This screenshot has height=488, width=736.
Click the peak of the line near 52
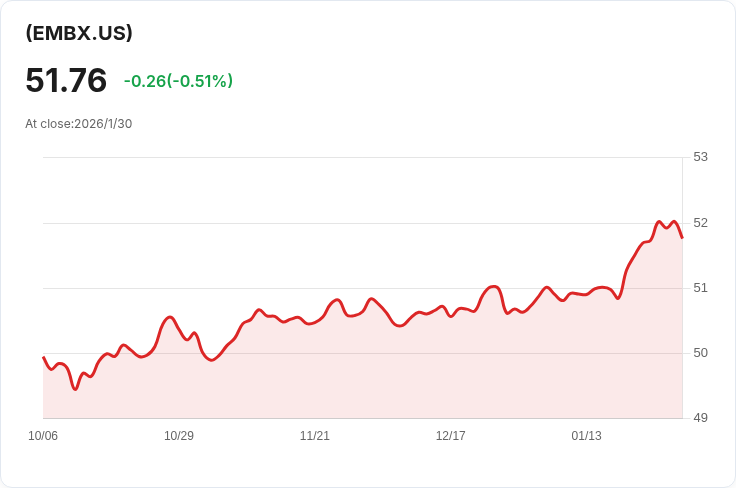(659, 221)
